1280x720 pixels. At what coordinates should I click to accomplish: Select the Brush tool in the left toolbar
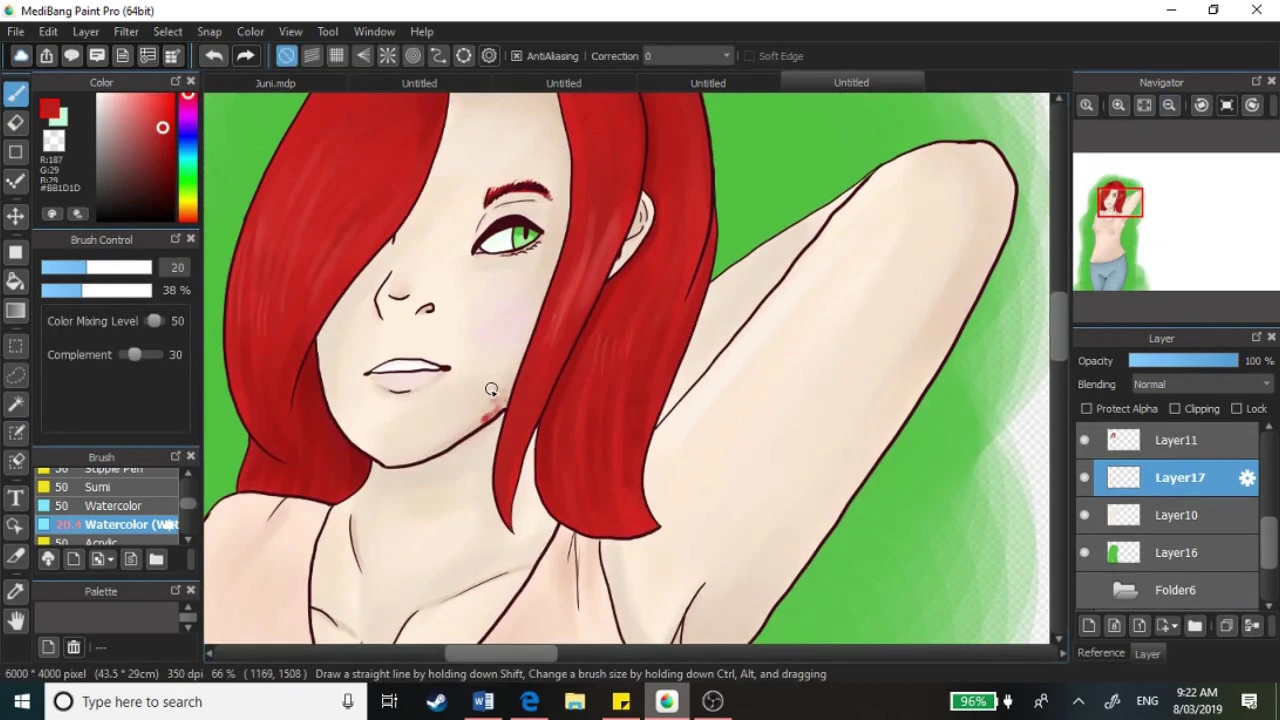[x=15, y=93]
